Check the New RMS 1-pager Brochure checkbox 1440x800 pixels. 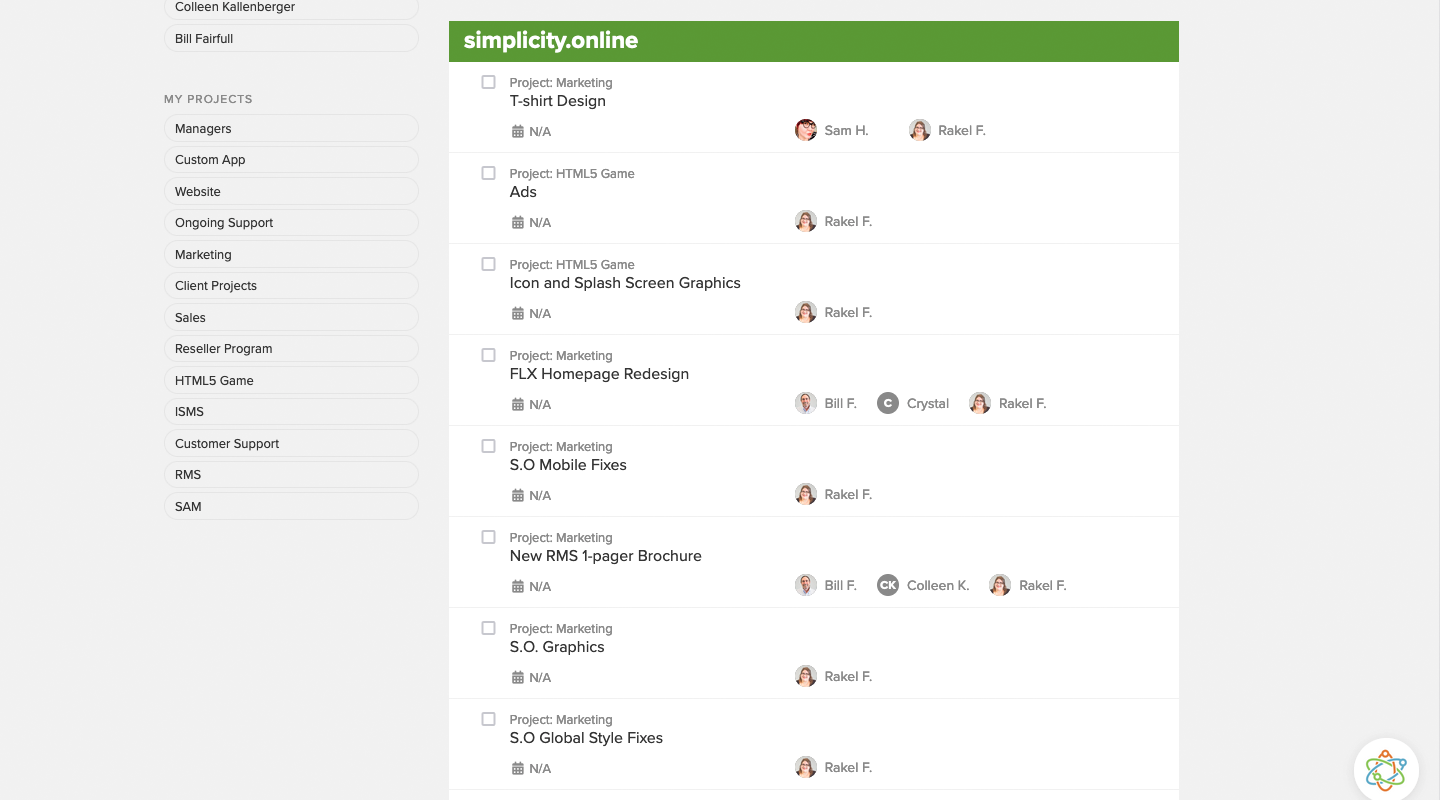(488, 537)
